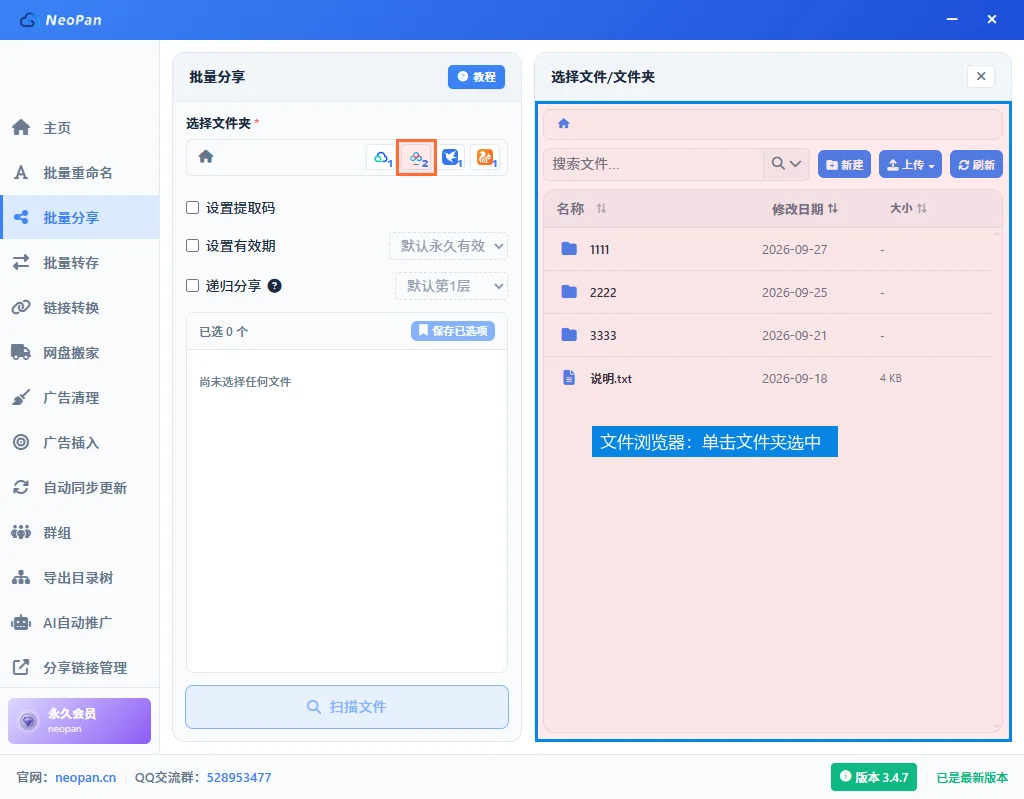Click the home icon in the sidebar

[21, 127]
